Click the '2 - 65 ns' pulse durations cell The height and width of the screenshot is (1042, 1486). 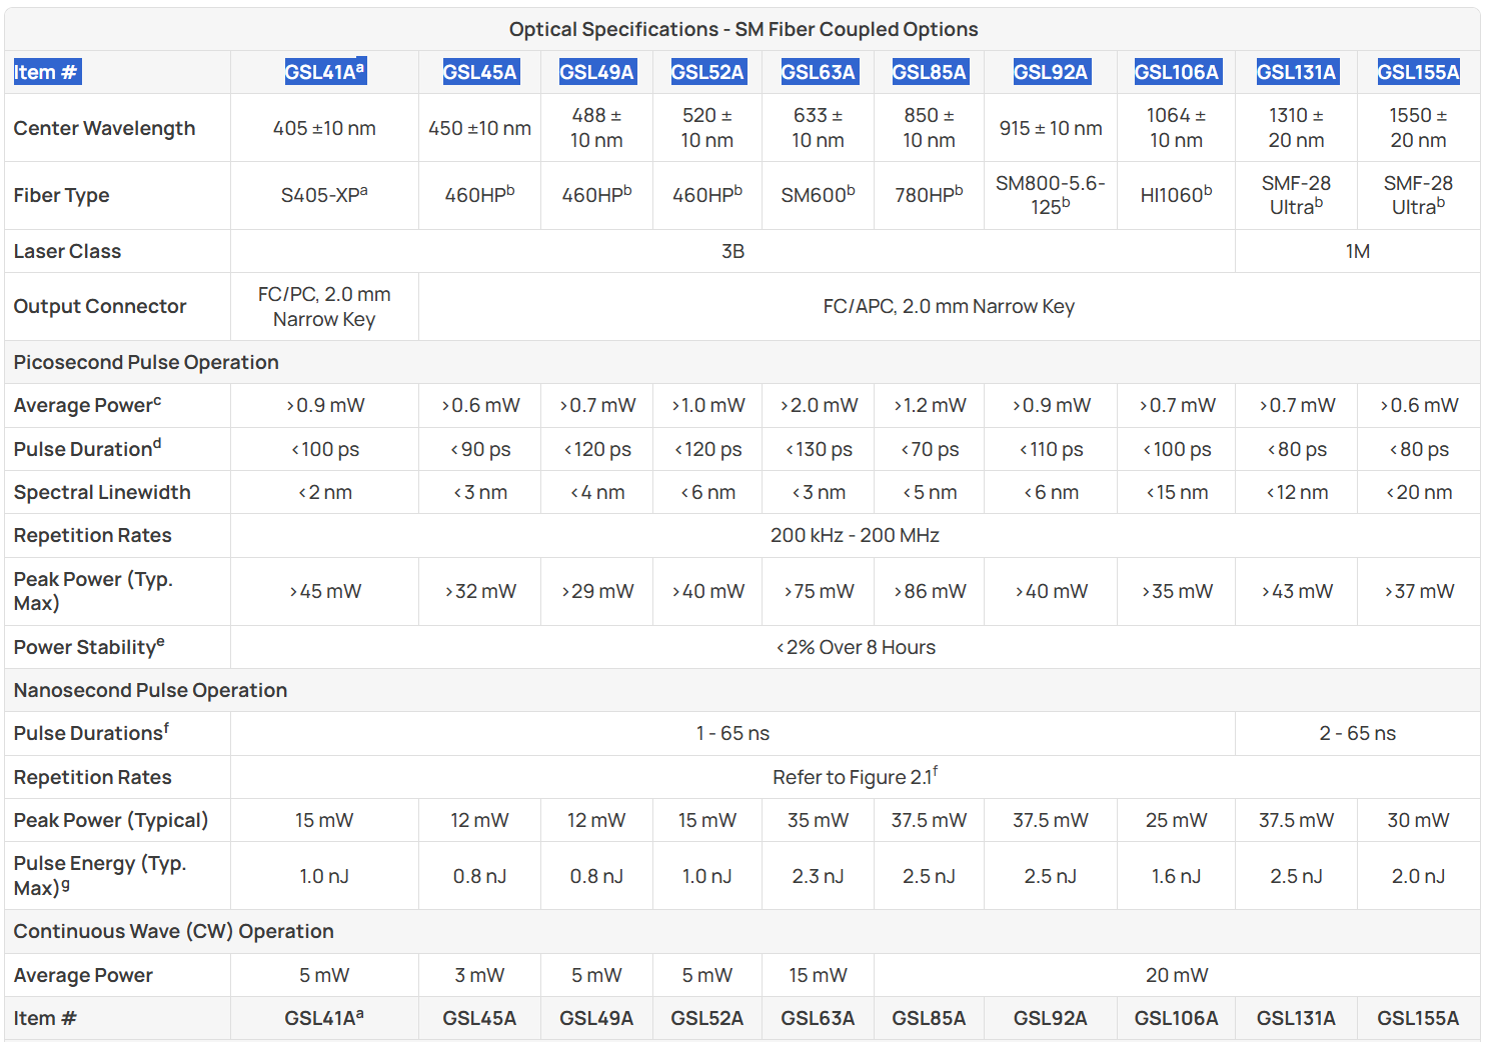[x=1358, y=733]
